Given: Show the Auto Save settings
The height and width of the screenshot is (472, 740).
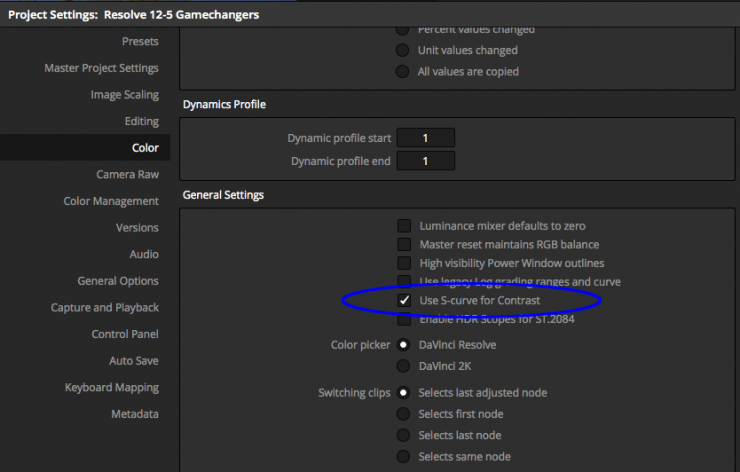Looking at the screenshot, I should coord(133,360).
